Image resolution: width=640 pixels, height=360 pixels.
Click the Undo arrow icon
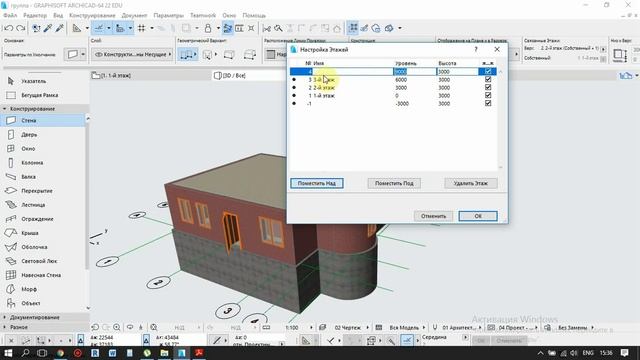[x=9, y=28]
